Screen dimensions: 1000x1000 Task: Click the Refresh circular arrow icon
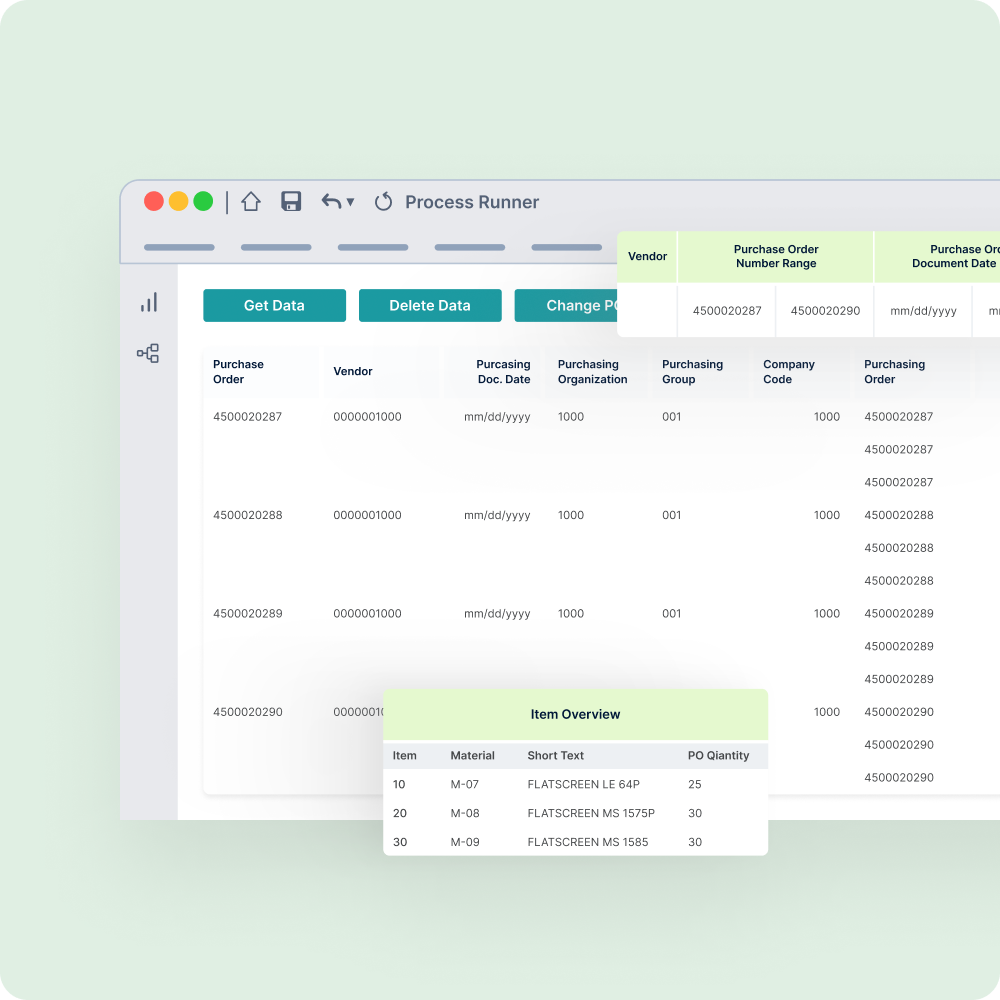coord(383,202)
